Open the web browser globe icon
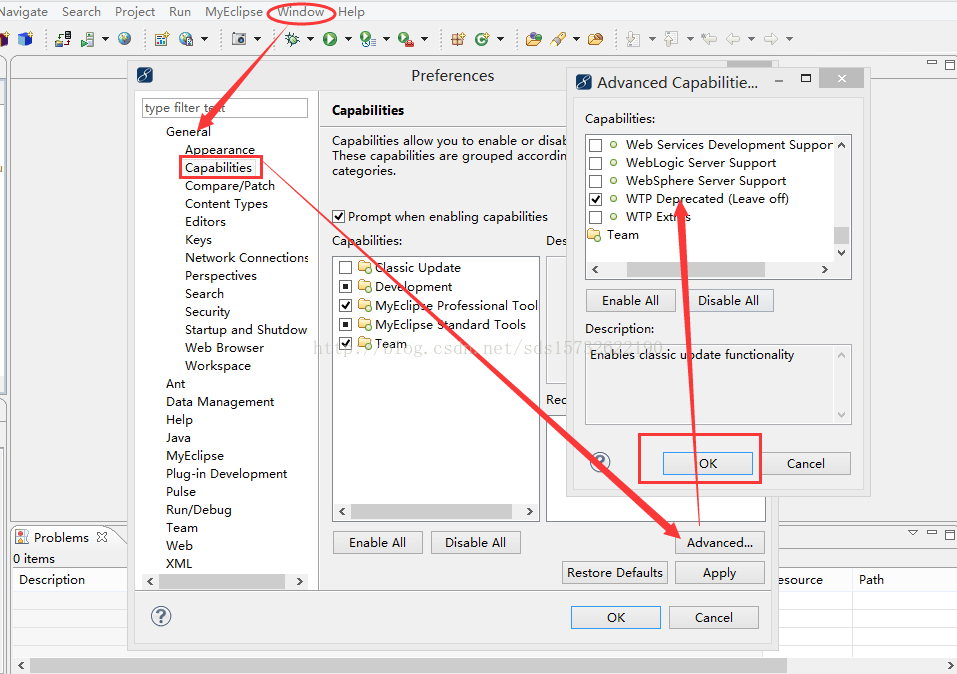 (x=125, y=39)
